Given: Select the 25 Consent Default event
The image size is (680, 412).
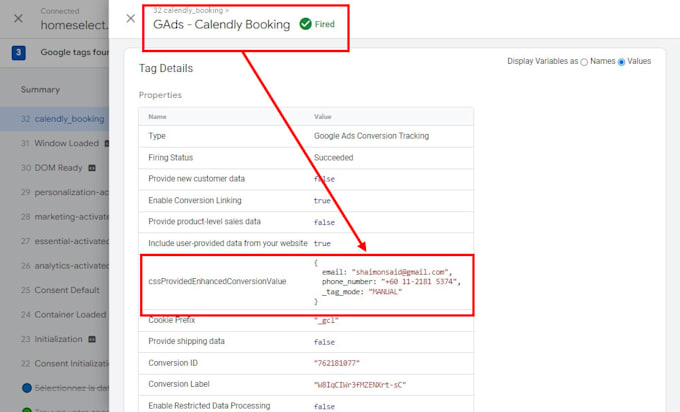Looking at the screenshot, I should pos(54,290).
